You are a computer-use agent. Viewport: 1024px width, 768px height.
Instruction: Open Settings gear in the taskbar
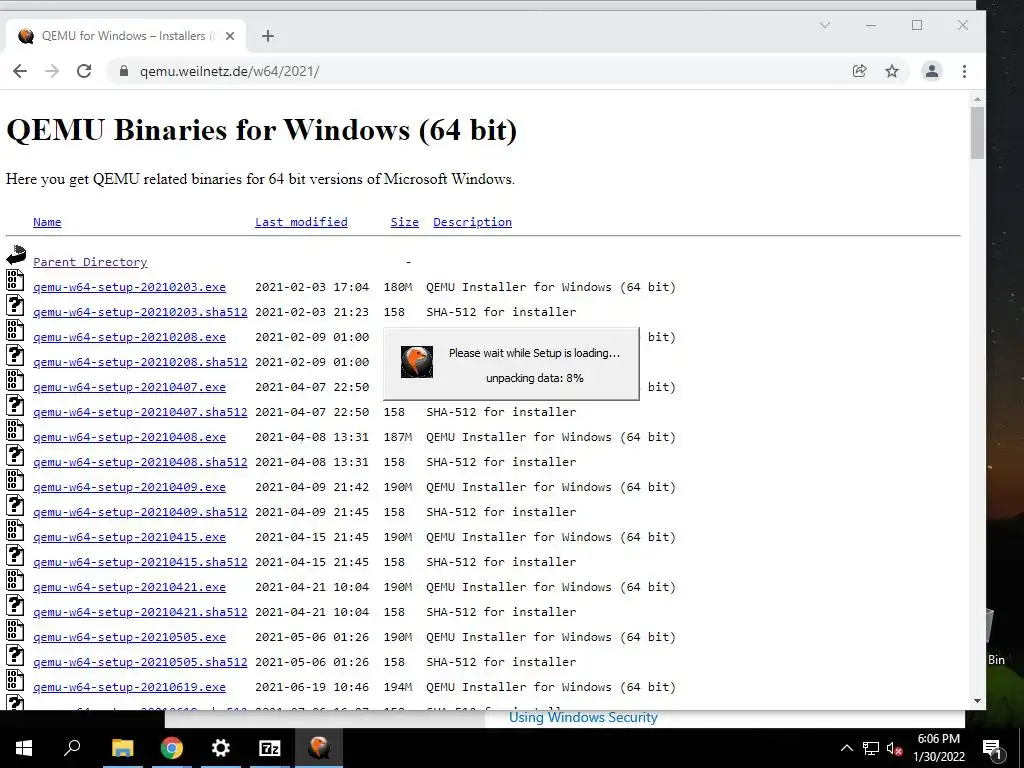pyautogui.click(x=221, y=748)
